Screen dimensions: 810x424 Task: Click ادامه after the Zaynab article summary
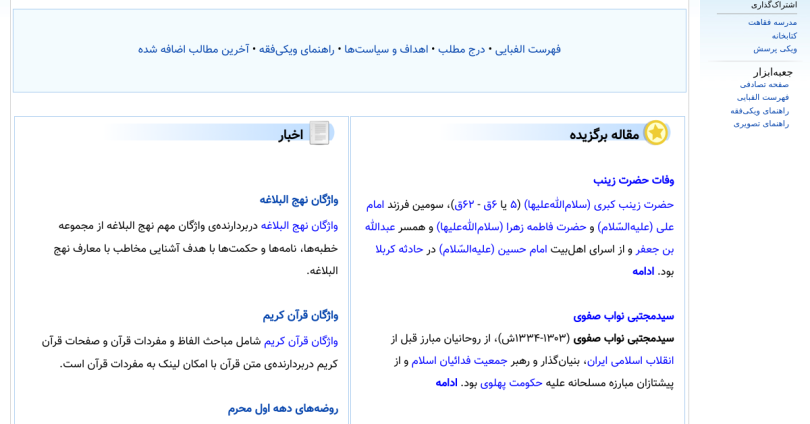click(643, 272)
